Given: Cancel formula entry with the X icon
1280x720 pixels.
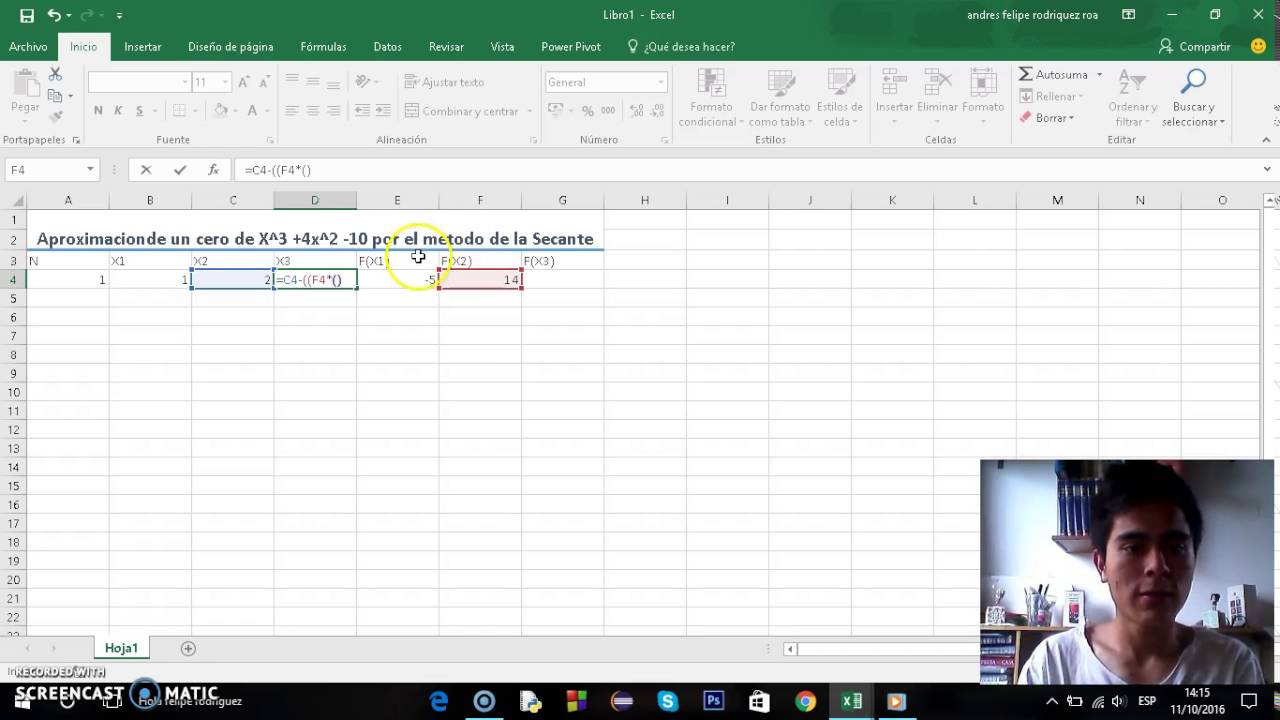Looking at the screenshot, I should (x=146, y=170).
